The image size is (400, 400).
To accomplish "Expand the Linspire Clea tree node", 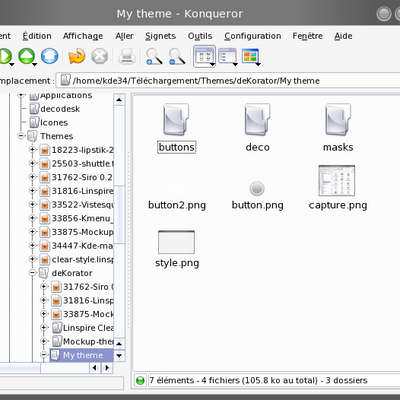I will (x=44, y=328).
